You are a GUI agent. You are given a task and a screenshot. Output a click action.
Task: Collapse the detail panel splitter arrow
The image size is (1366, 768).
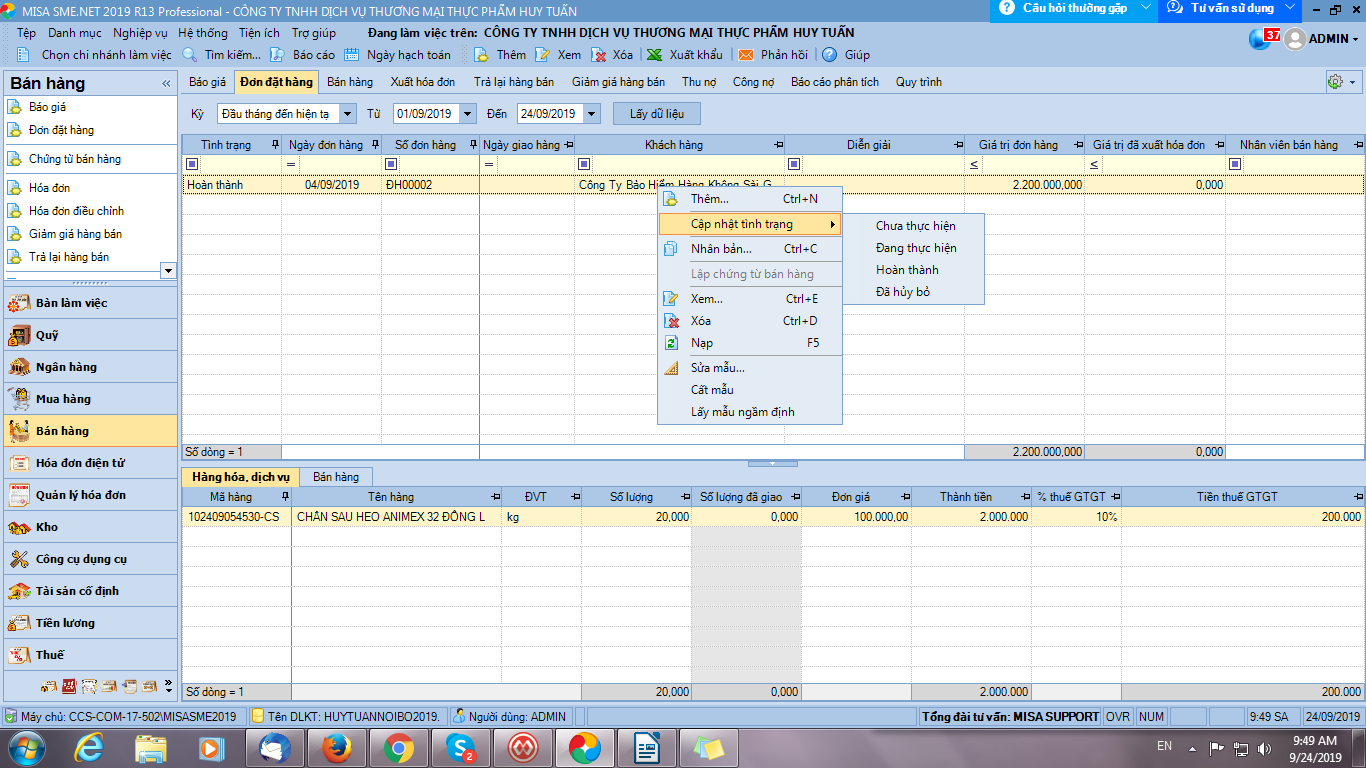click(x=773, y=464)
